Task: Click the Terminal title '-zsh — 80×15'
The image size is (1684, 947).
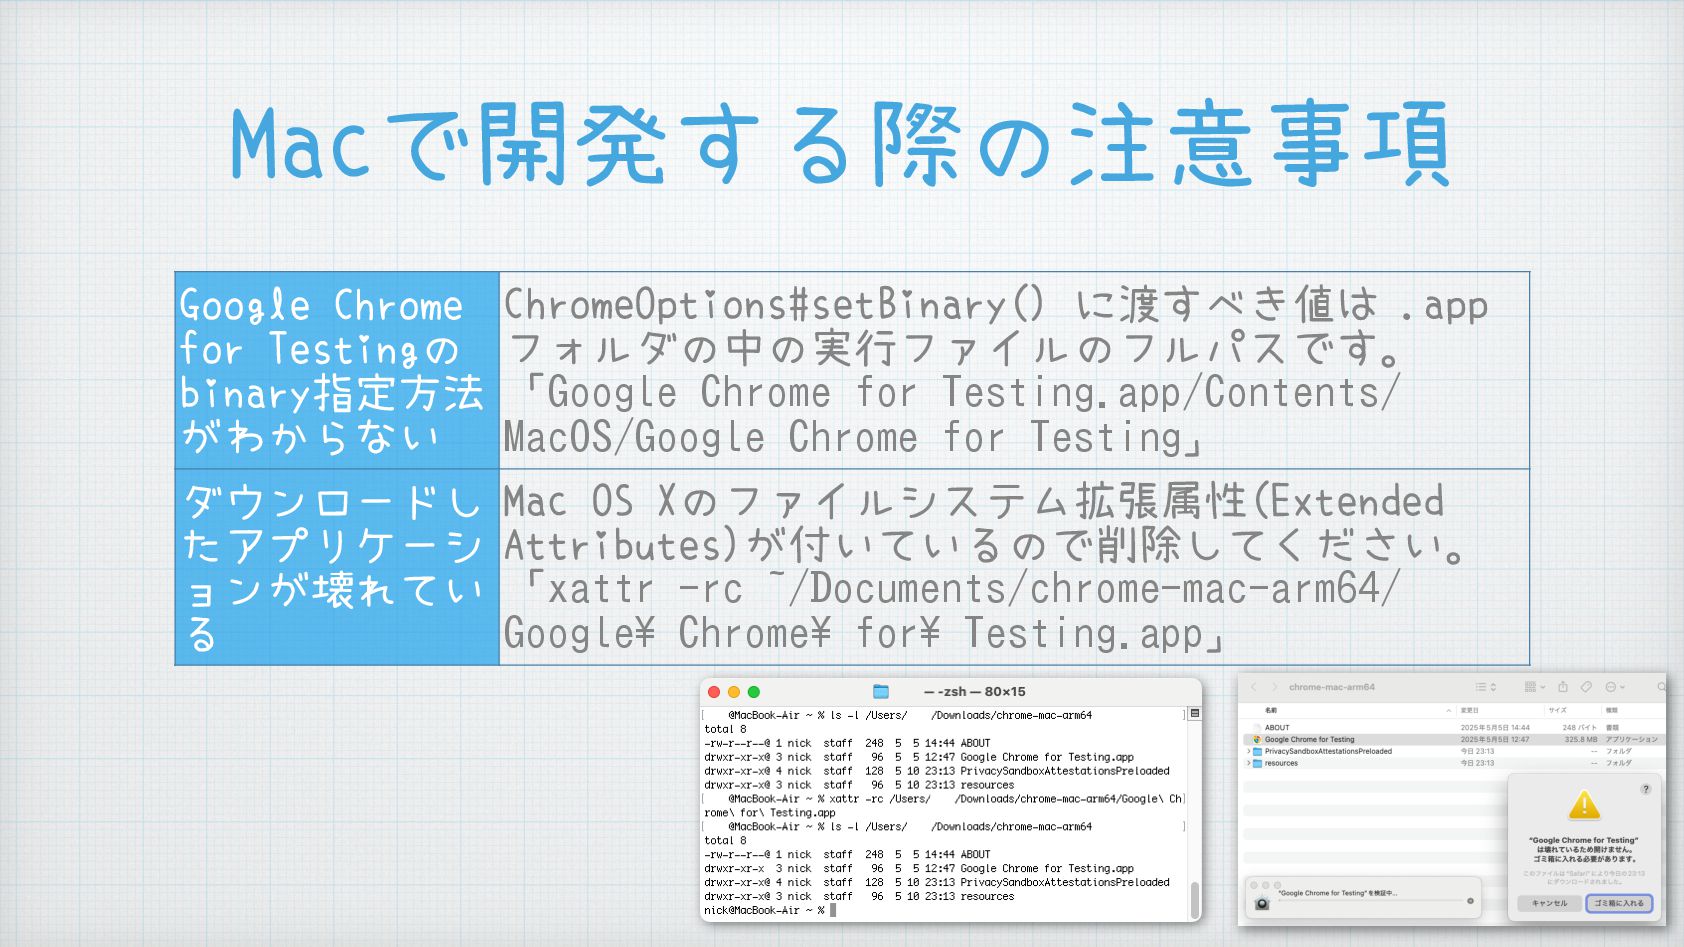Action: (x=975, y=691)
